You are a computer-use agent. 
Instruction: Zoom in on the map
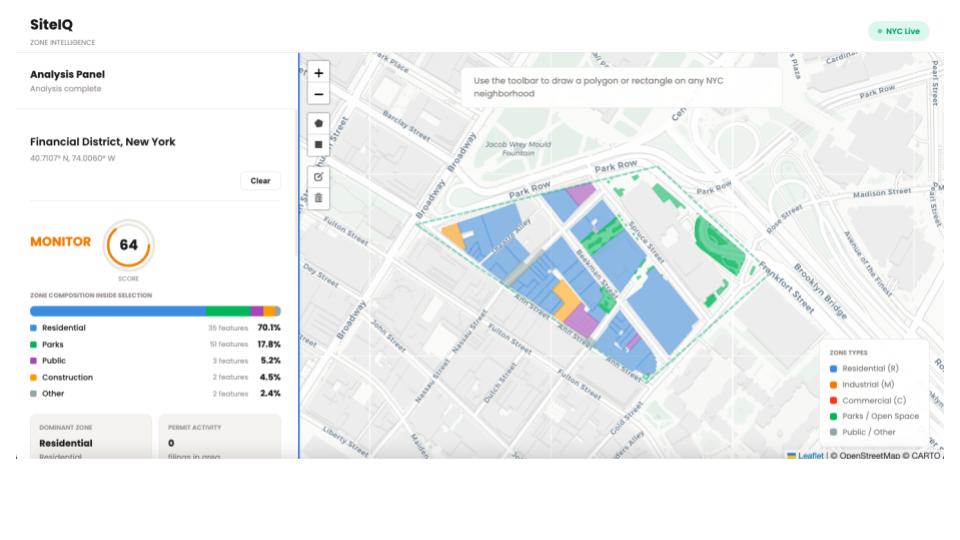318,73
